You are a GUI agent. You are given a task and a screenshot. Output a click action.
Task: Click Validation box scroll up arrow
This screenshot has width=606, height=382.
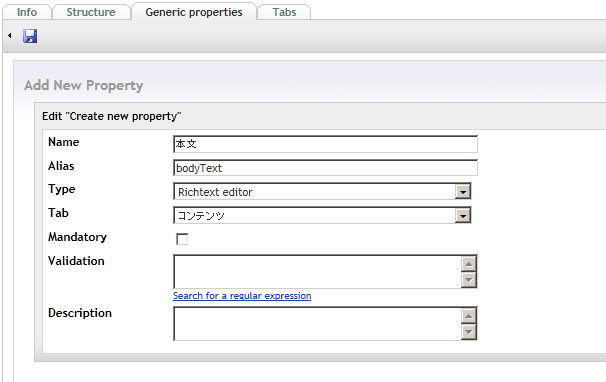pos(469,264)
